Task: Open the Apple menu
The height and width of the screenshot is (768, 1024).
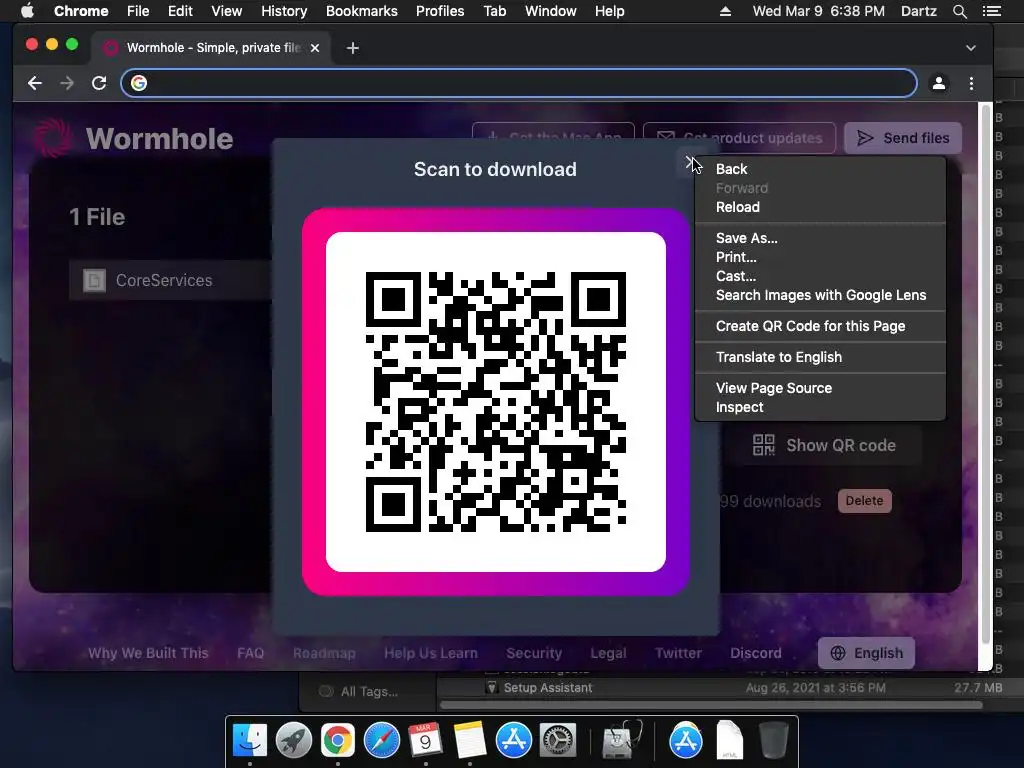Action: [x=27, y=11]
